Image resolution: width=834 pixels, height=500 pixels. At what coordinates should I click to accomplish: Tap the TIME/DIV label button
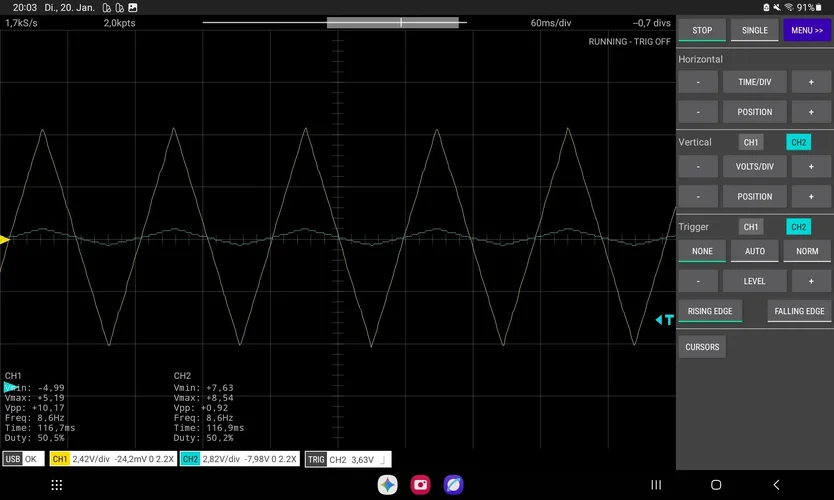tap(754, 82)
